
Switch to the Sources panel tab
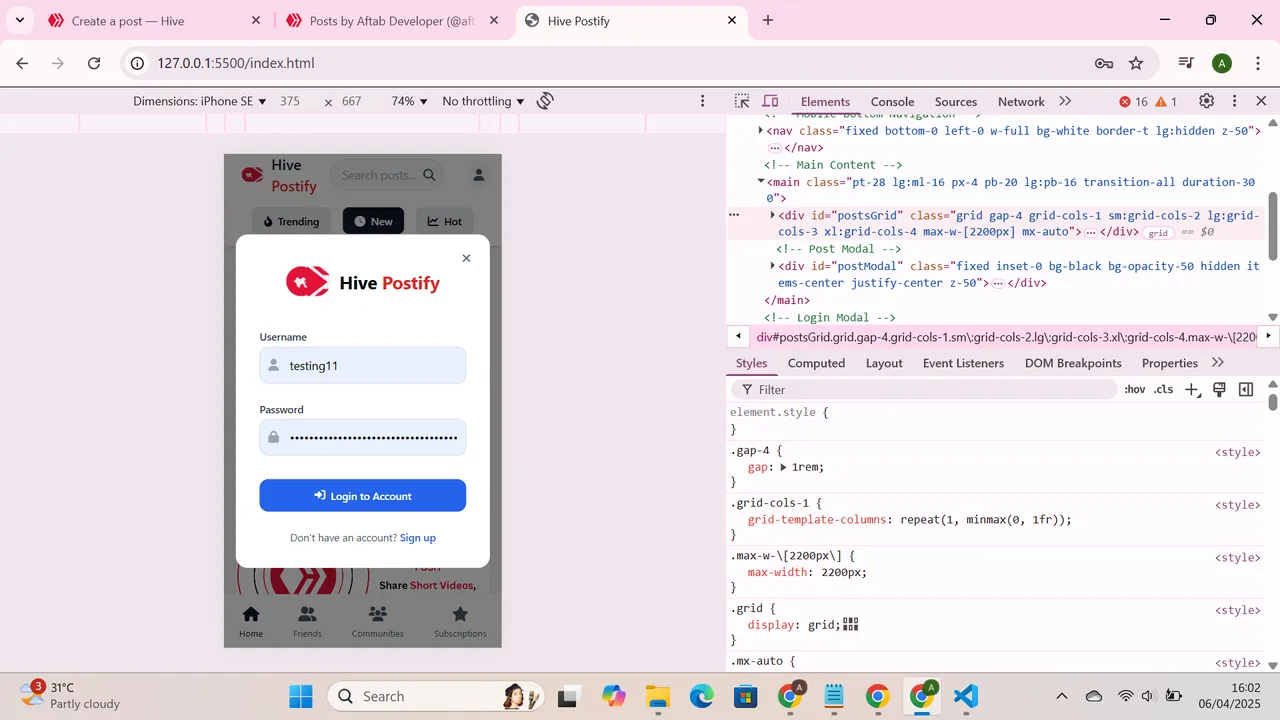tap(956, 101)
